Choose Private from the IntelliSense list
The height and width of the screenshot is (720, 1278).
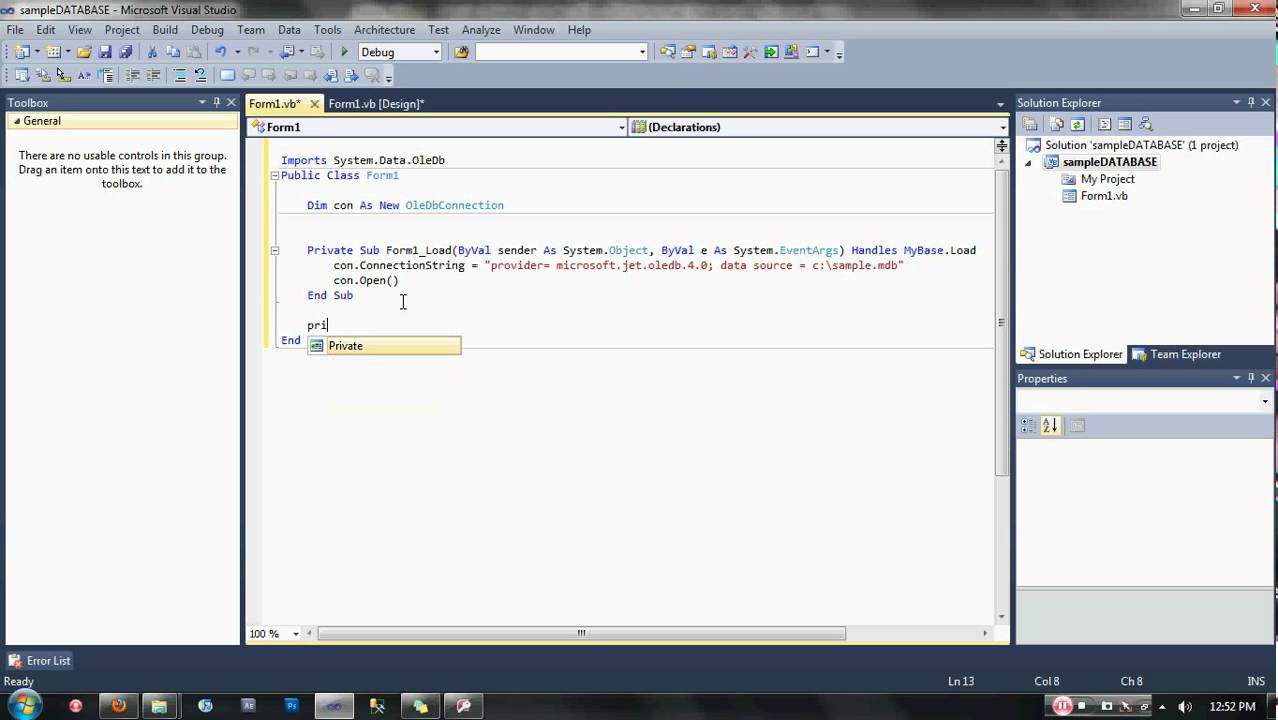384,346
